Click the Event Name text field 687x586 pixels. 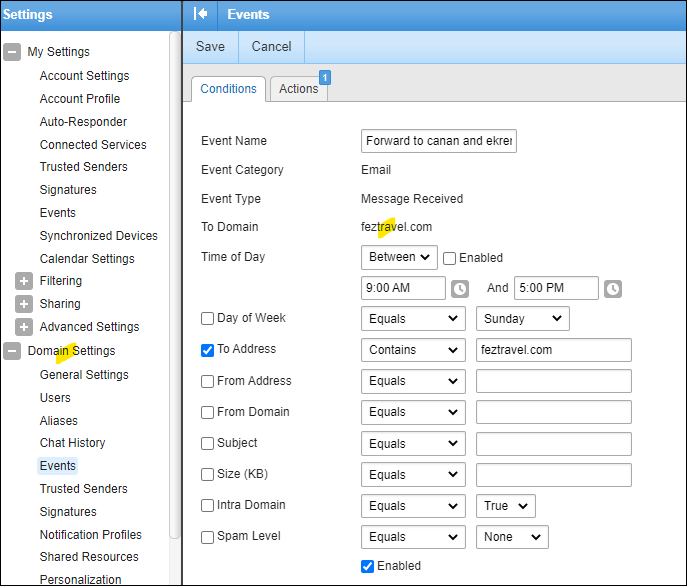point(439,142)
